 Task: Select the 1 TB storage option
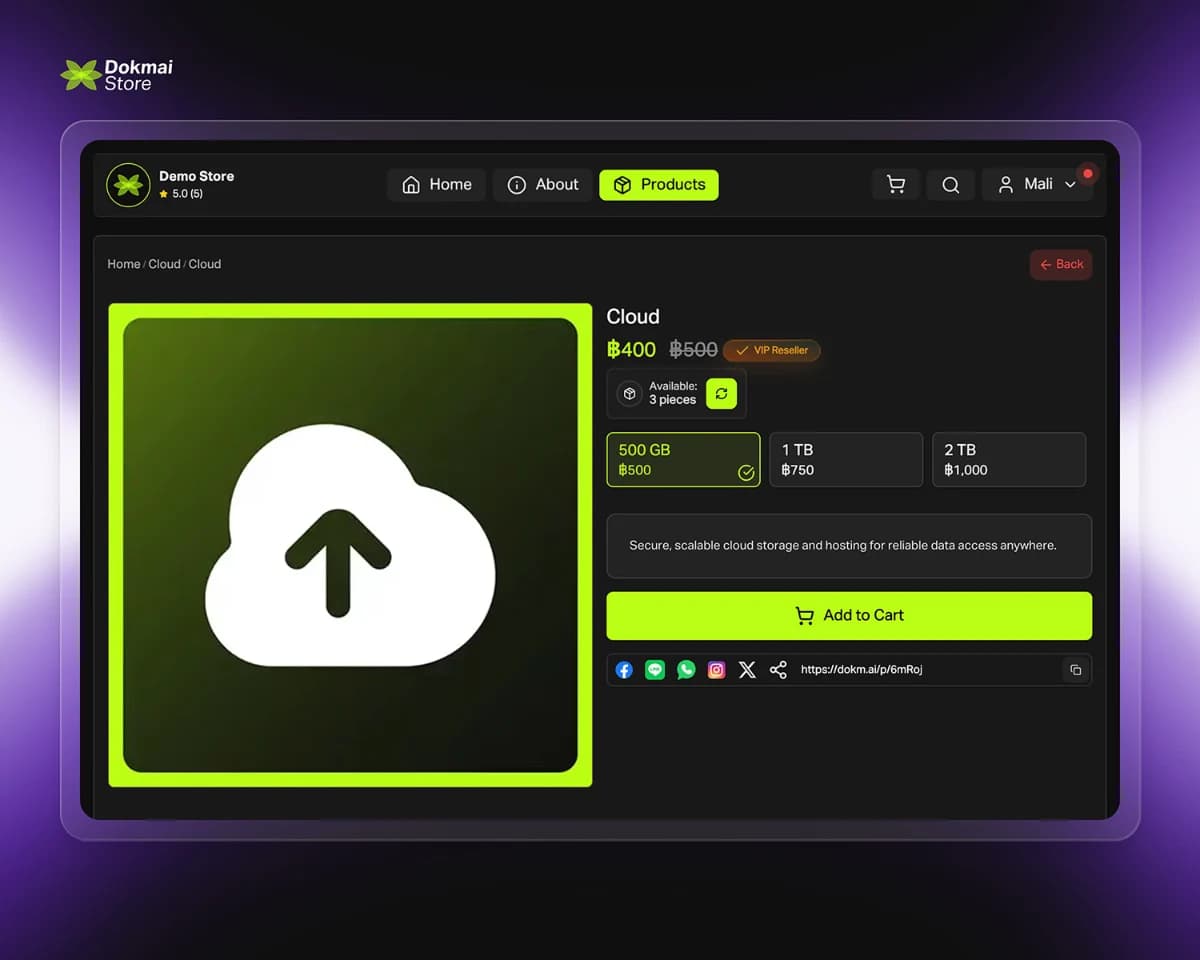click(x=846, y=460)
